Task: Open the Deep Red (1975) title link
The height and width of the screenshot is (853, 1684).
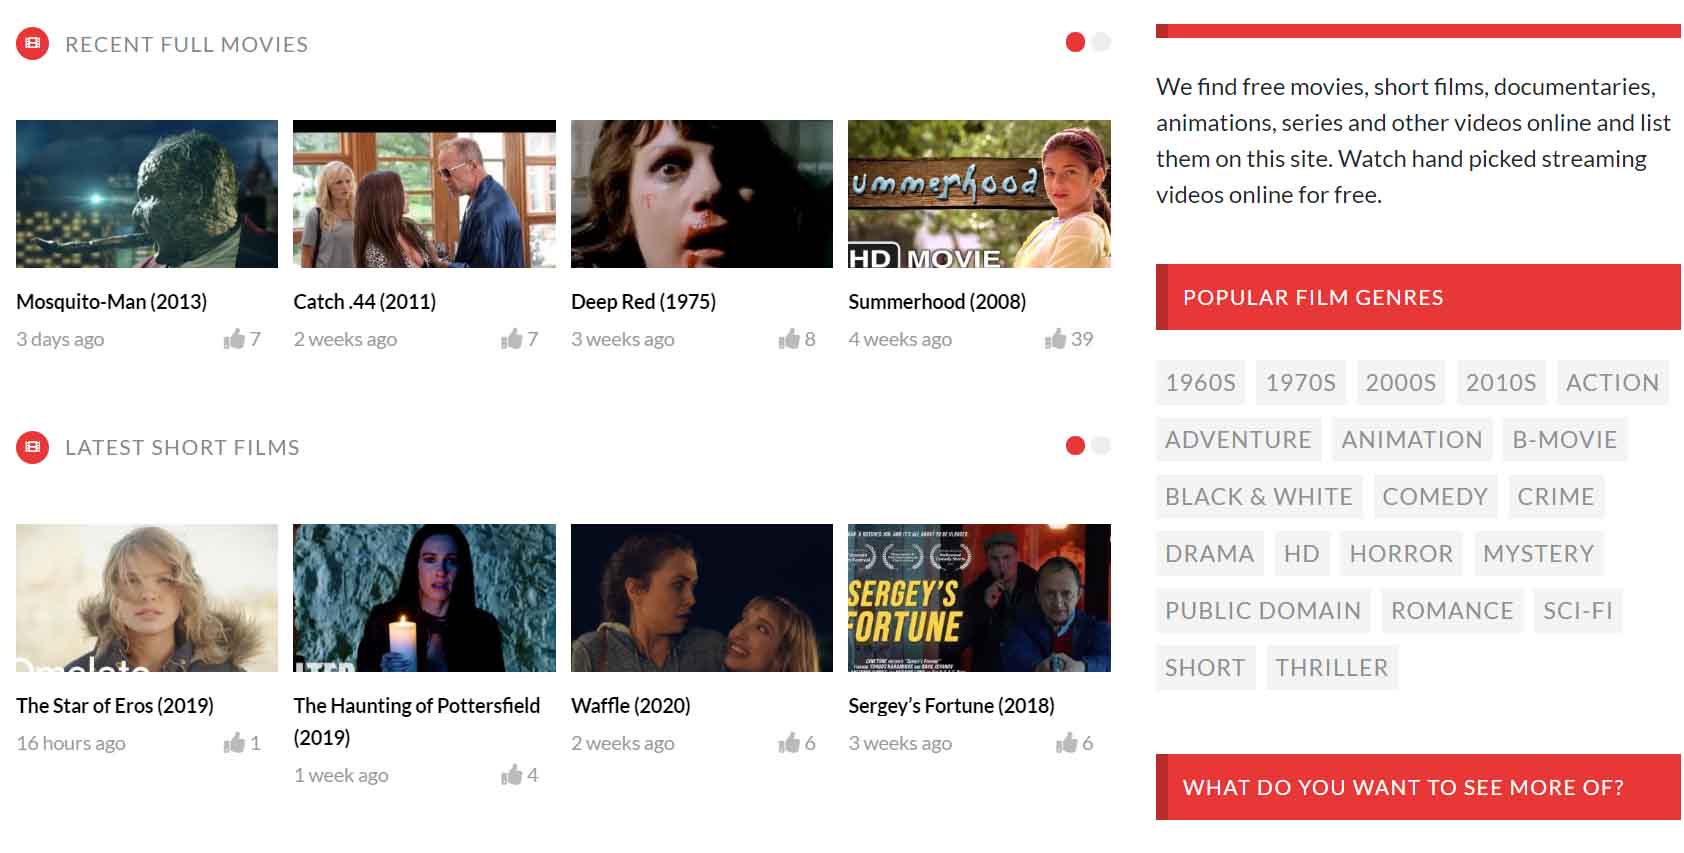Action: pos(643,301)
